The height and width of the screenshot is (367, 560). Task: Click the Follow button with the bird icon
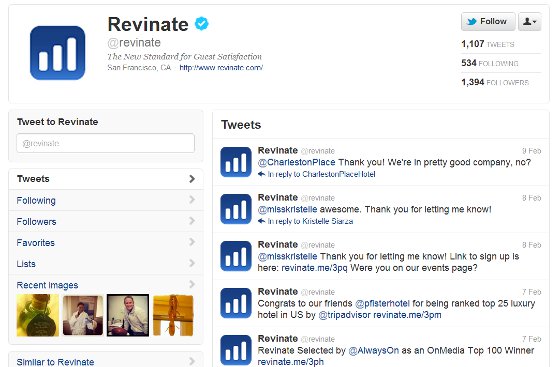(488, 21)
